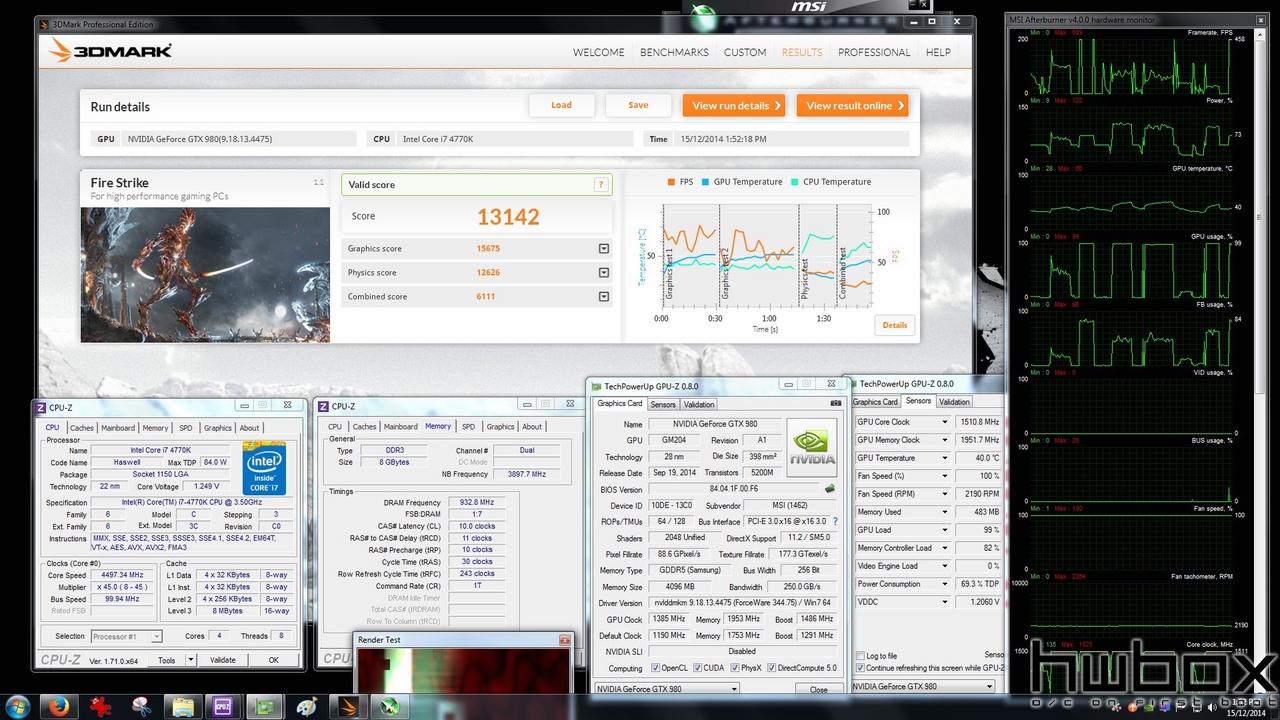The image size is (1280, 720).
Task: Open chart Details button
Action: coord(894,325)
